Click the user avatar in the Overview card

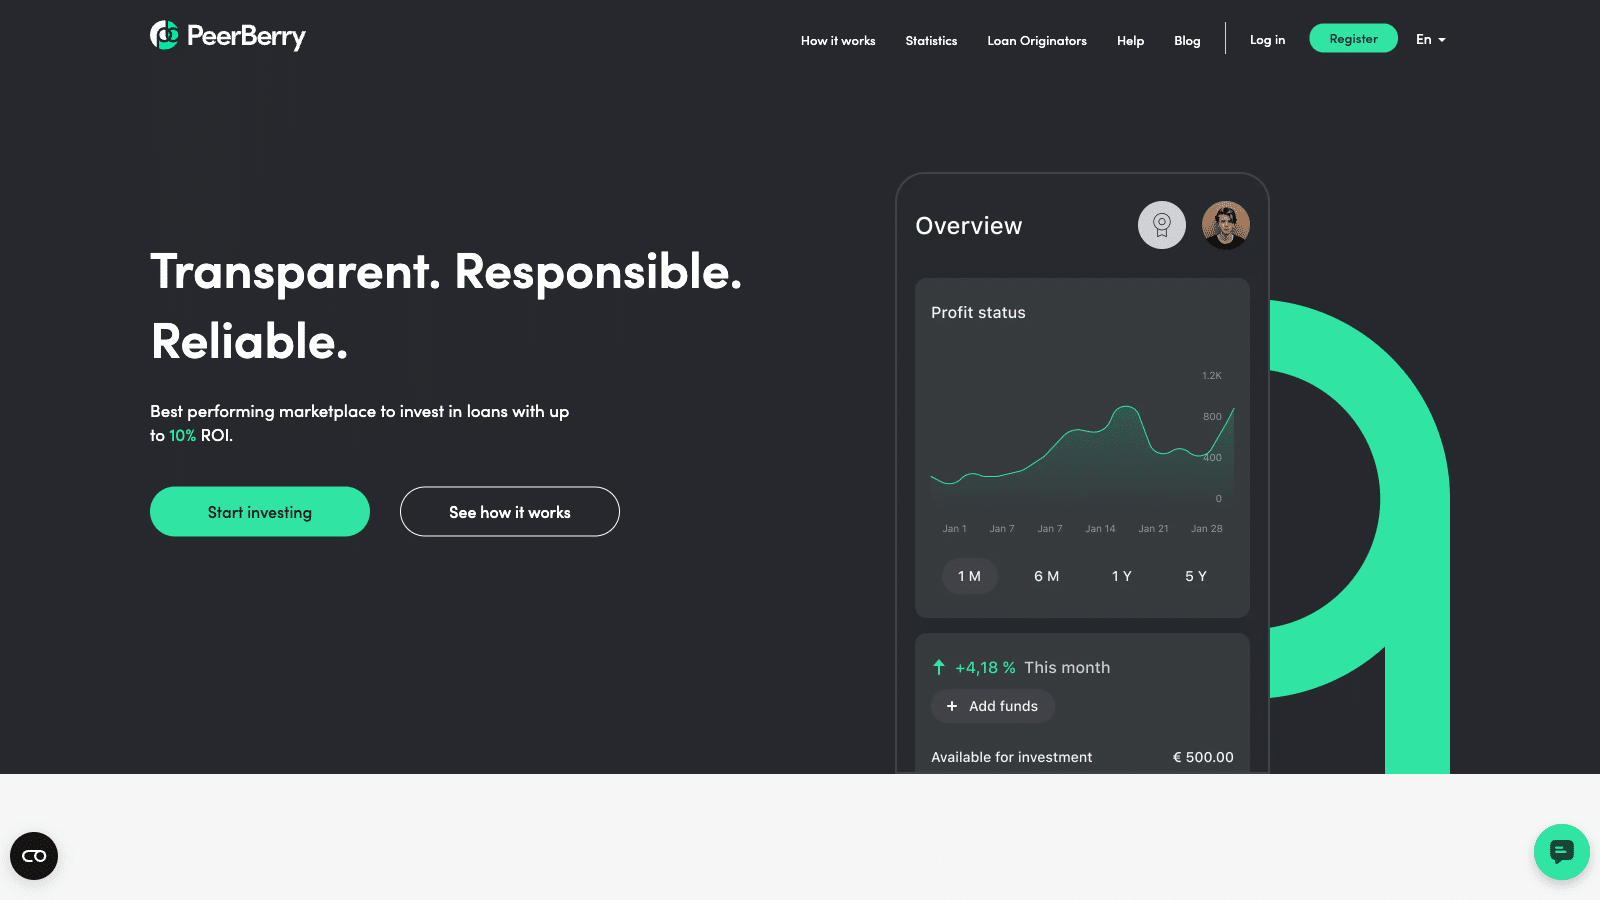pyautogui.click(x=1226, y=225)
